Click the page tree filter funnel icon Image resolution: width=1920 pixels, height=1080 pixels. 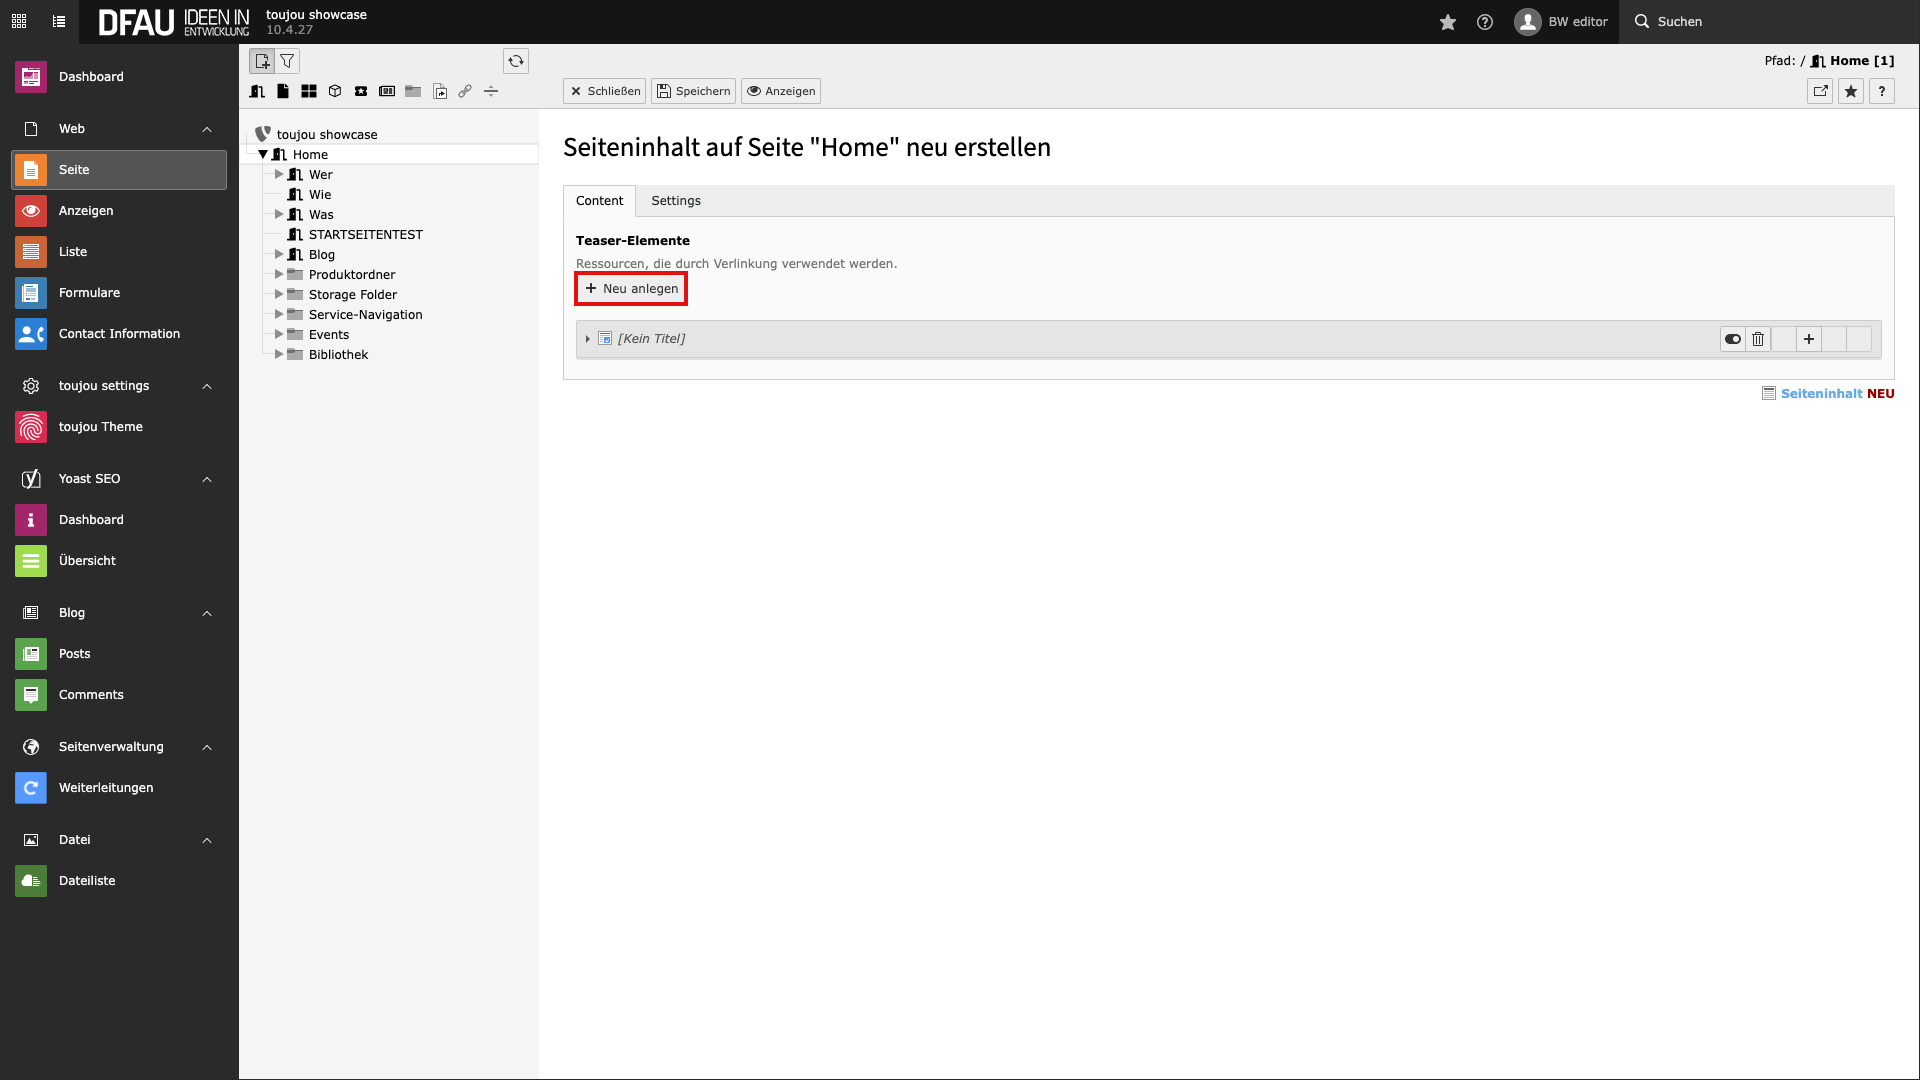click(287, 61)
